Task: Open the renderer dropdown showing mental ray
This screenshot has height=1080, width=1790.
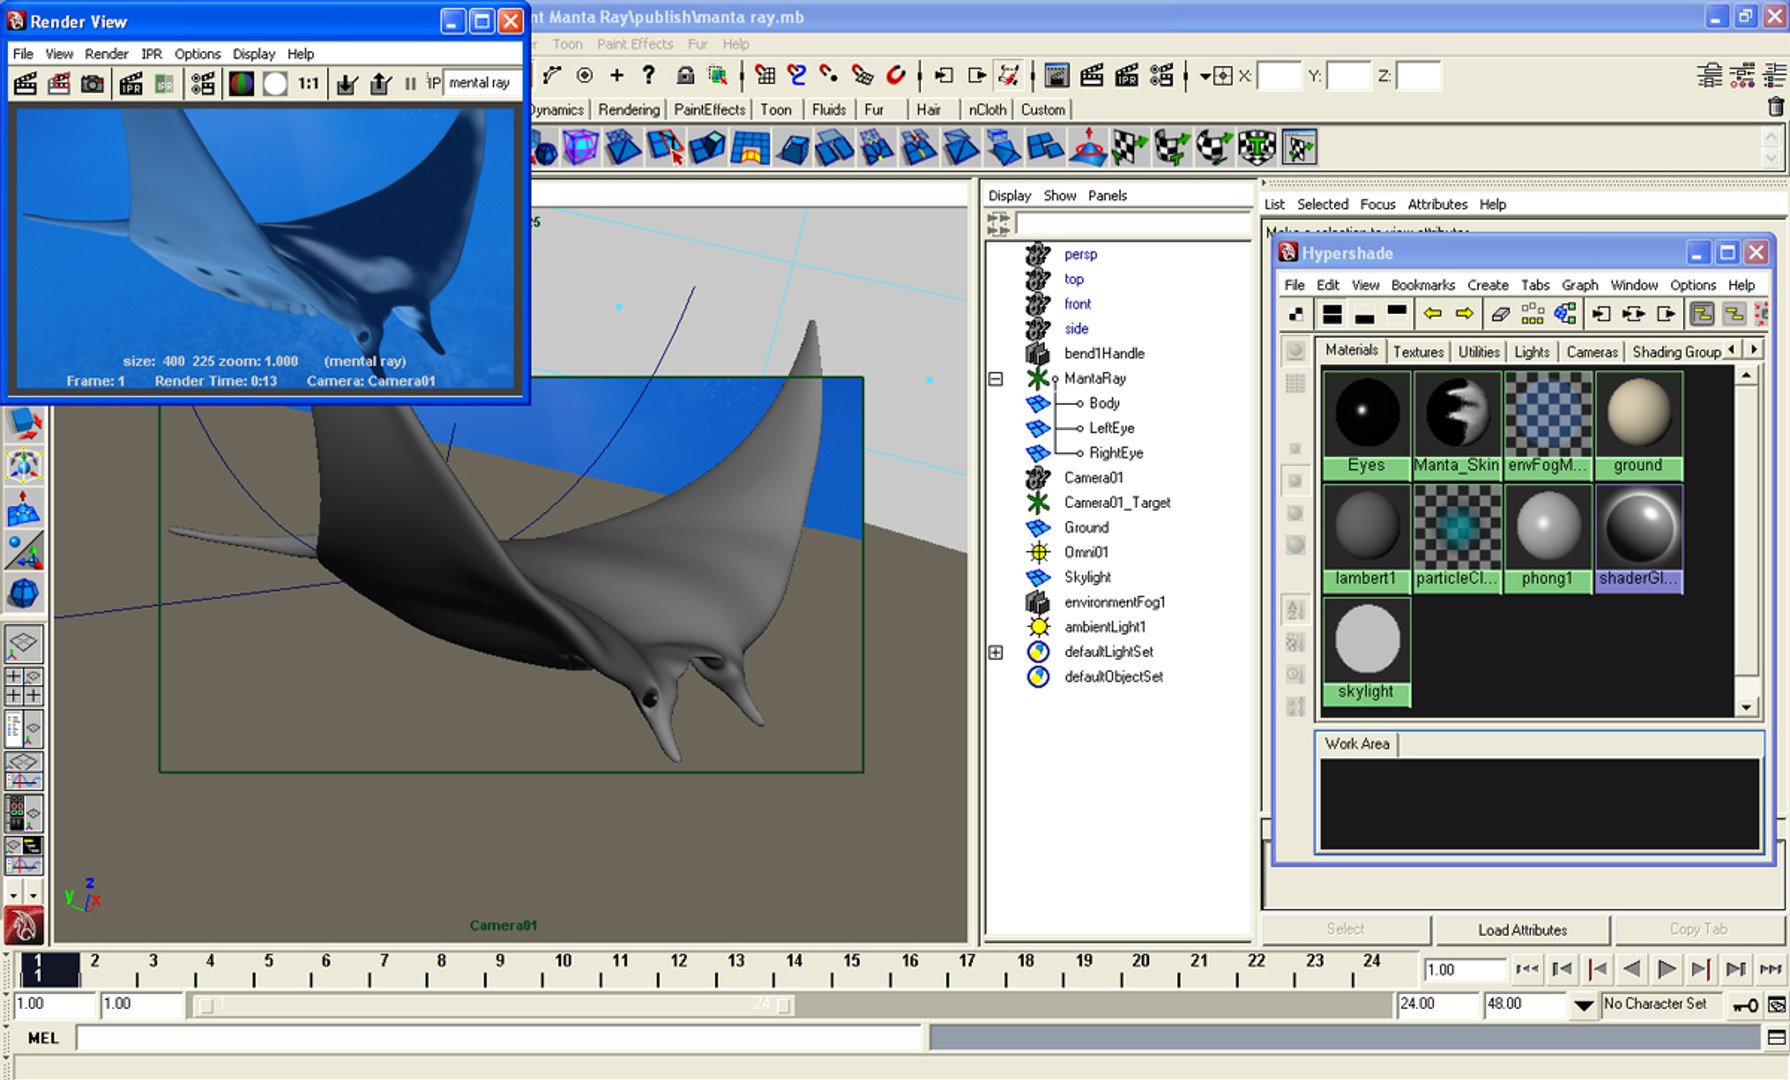Action: click(x=481, y=83)
